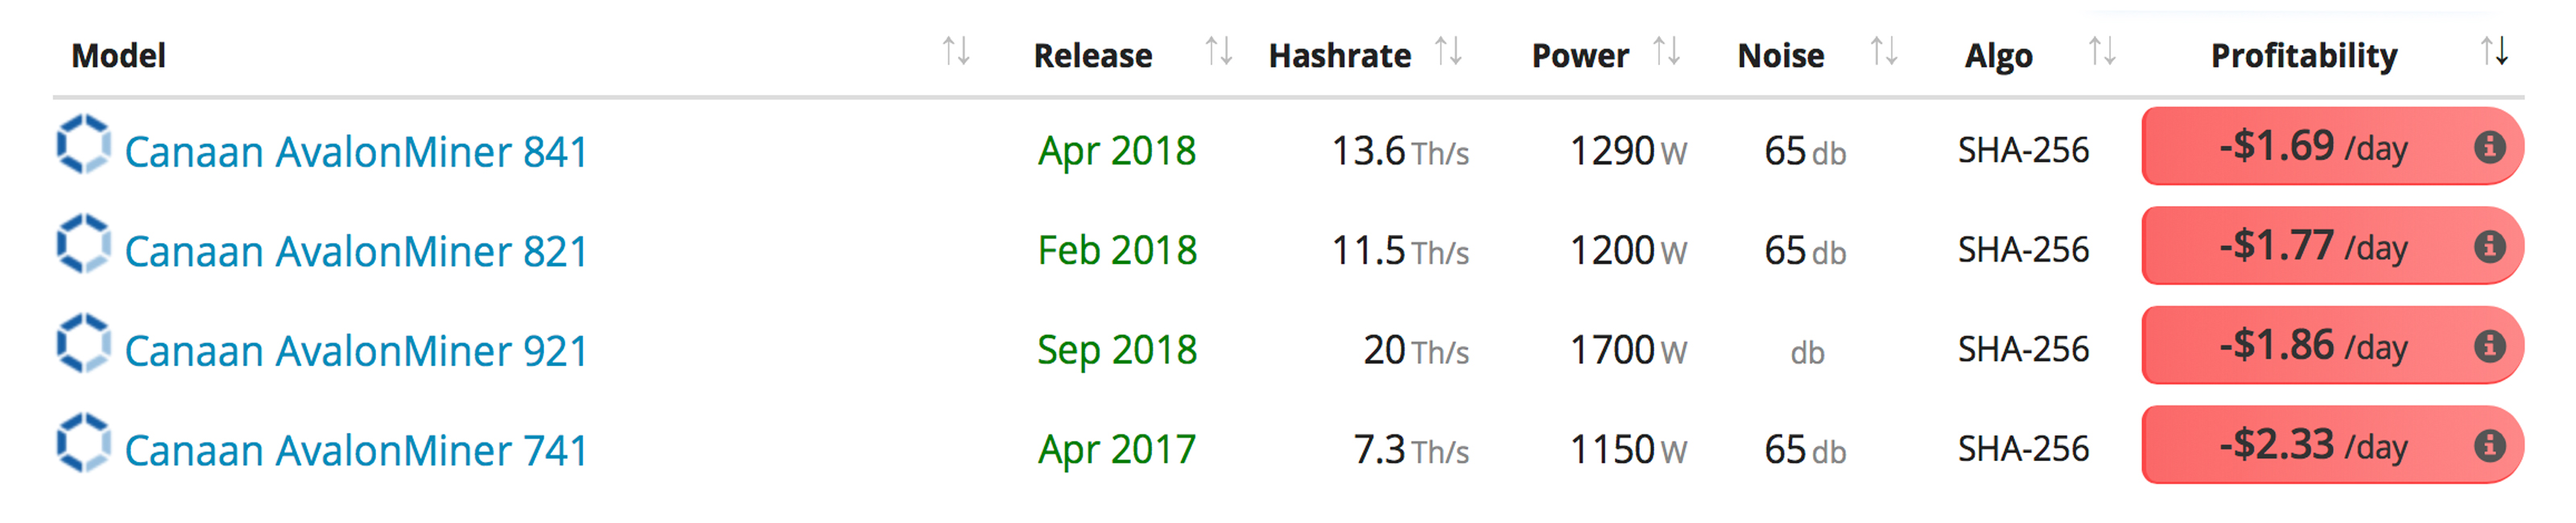Click the Algo column header
The height and width of the screenshot is (523, 2576).
(x=1998, y=56)
